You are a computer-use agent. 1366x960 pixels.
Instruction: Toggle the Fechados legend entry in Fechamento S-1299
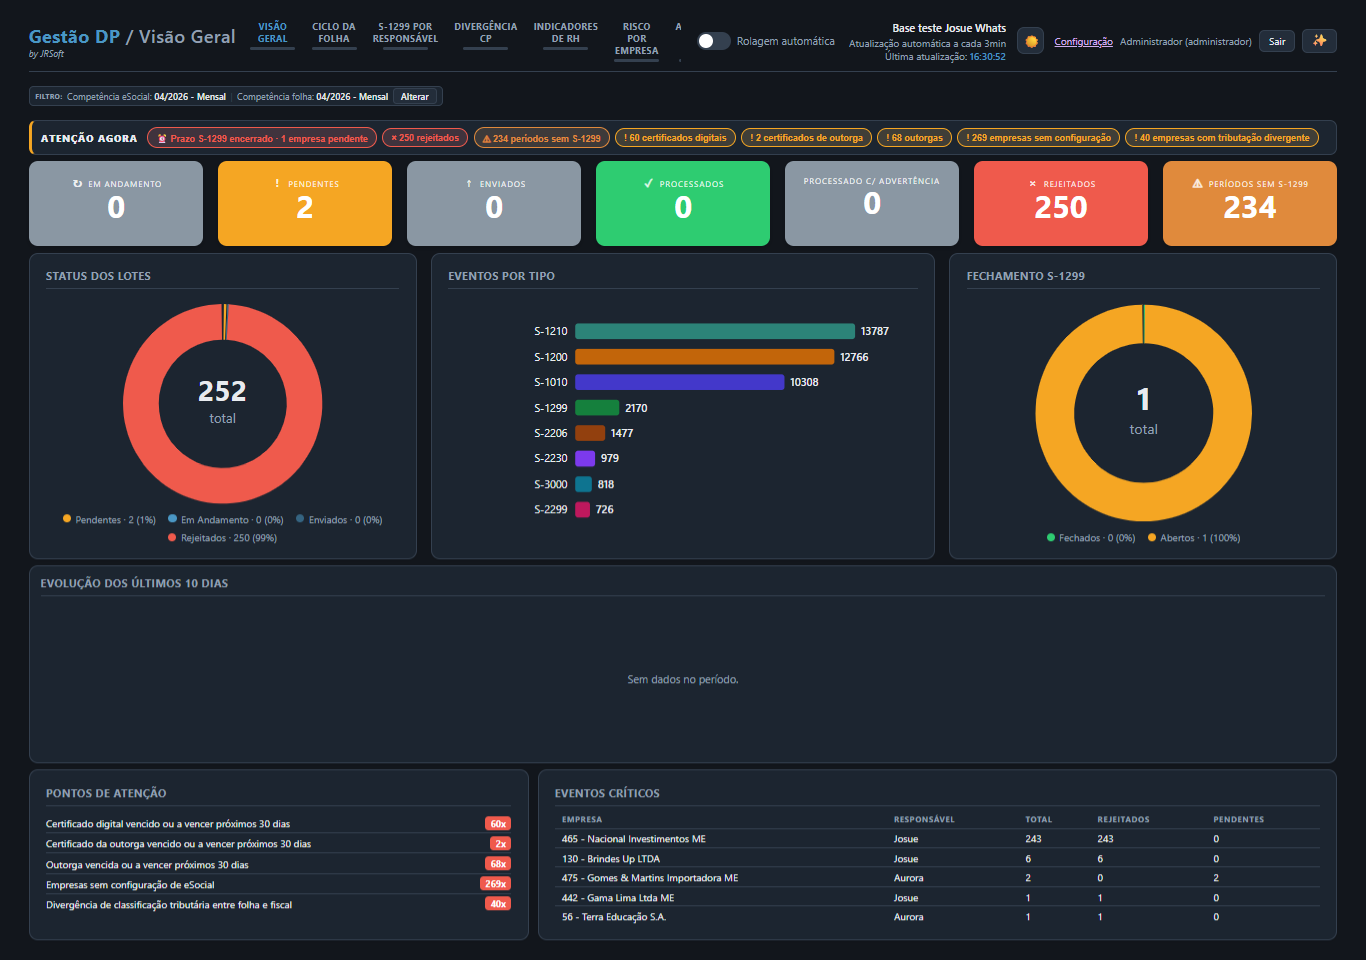pyautogui.click(x=1091, y=538)
